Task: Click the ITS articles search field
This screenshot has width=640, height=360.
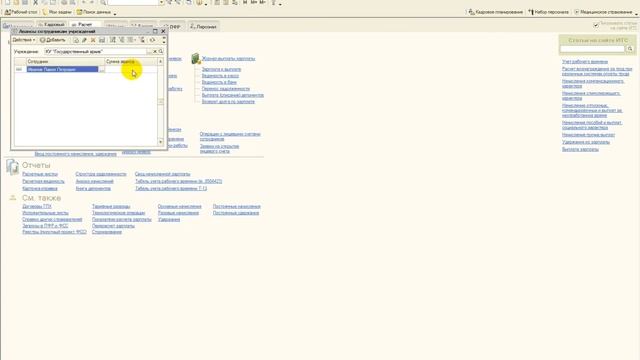Action: pos(593,49)
